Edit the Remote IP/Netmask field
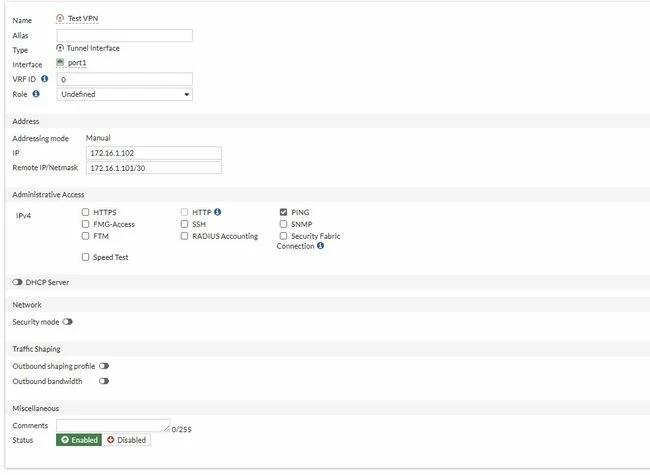 [x=153, y=168]
